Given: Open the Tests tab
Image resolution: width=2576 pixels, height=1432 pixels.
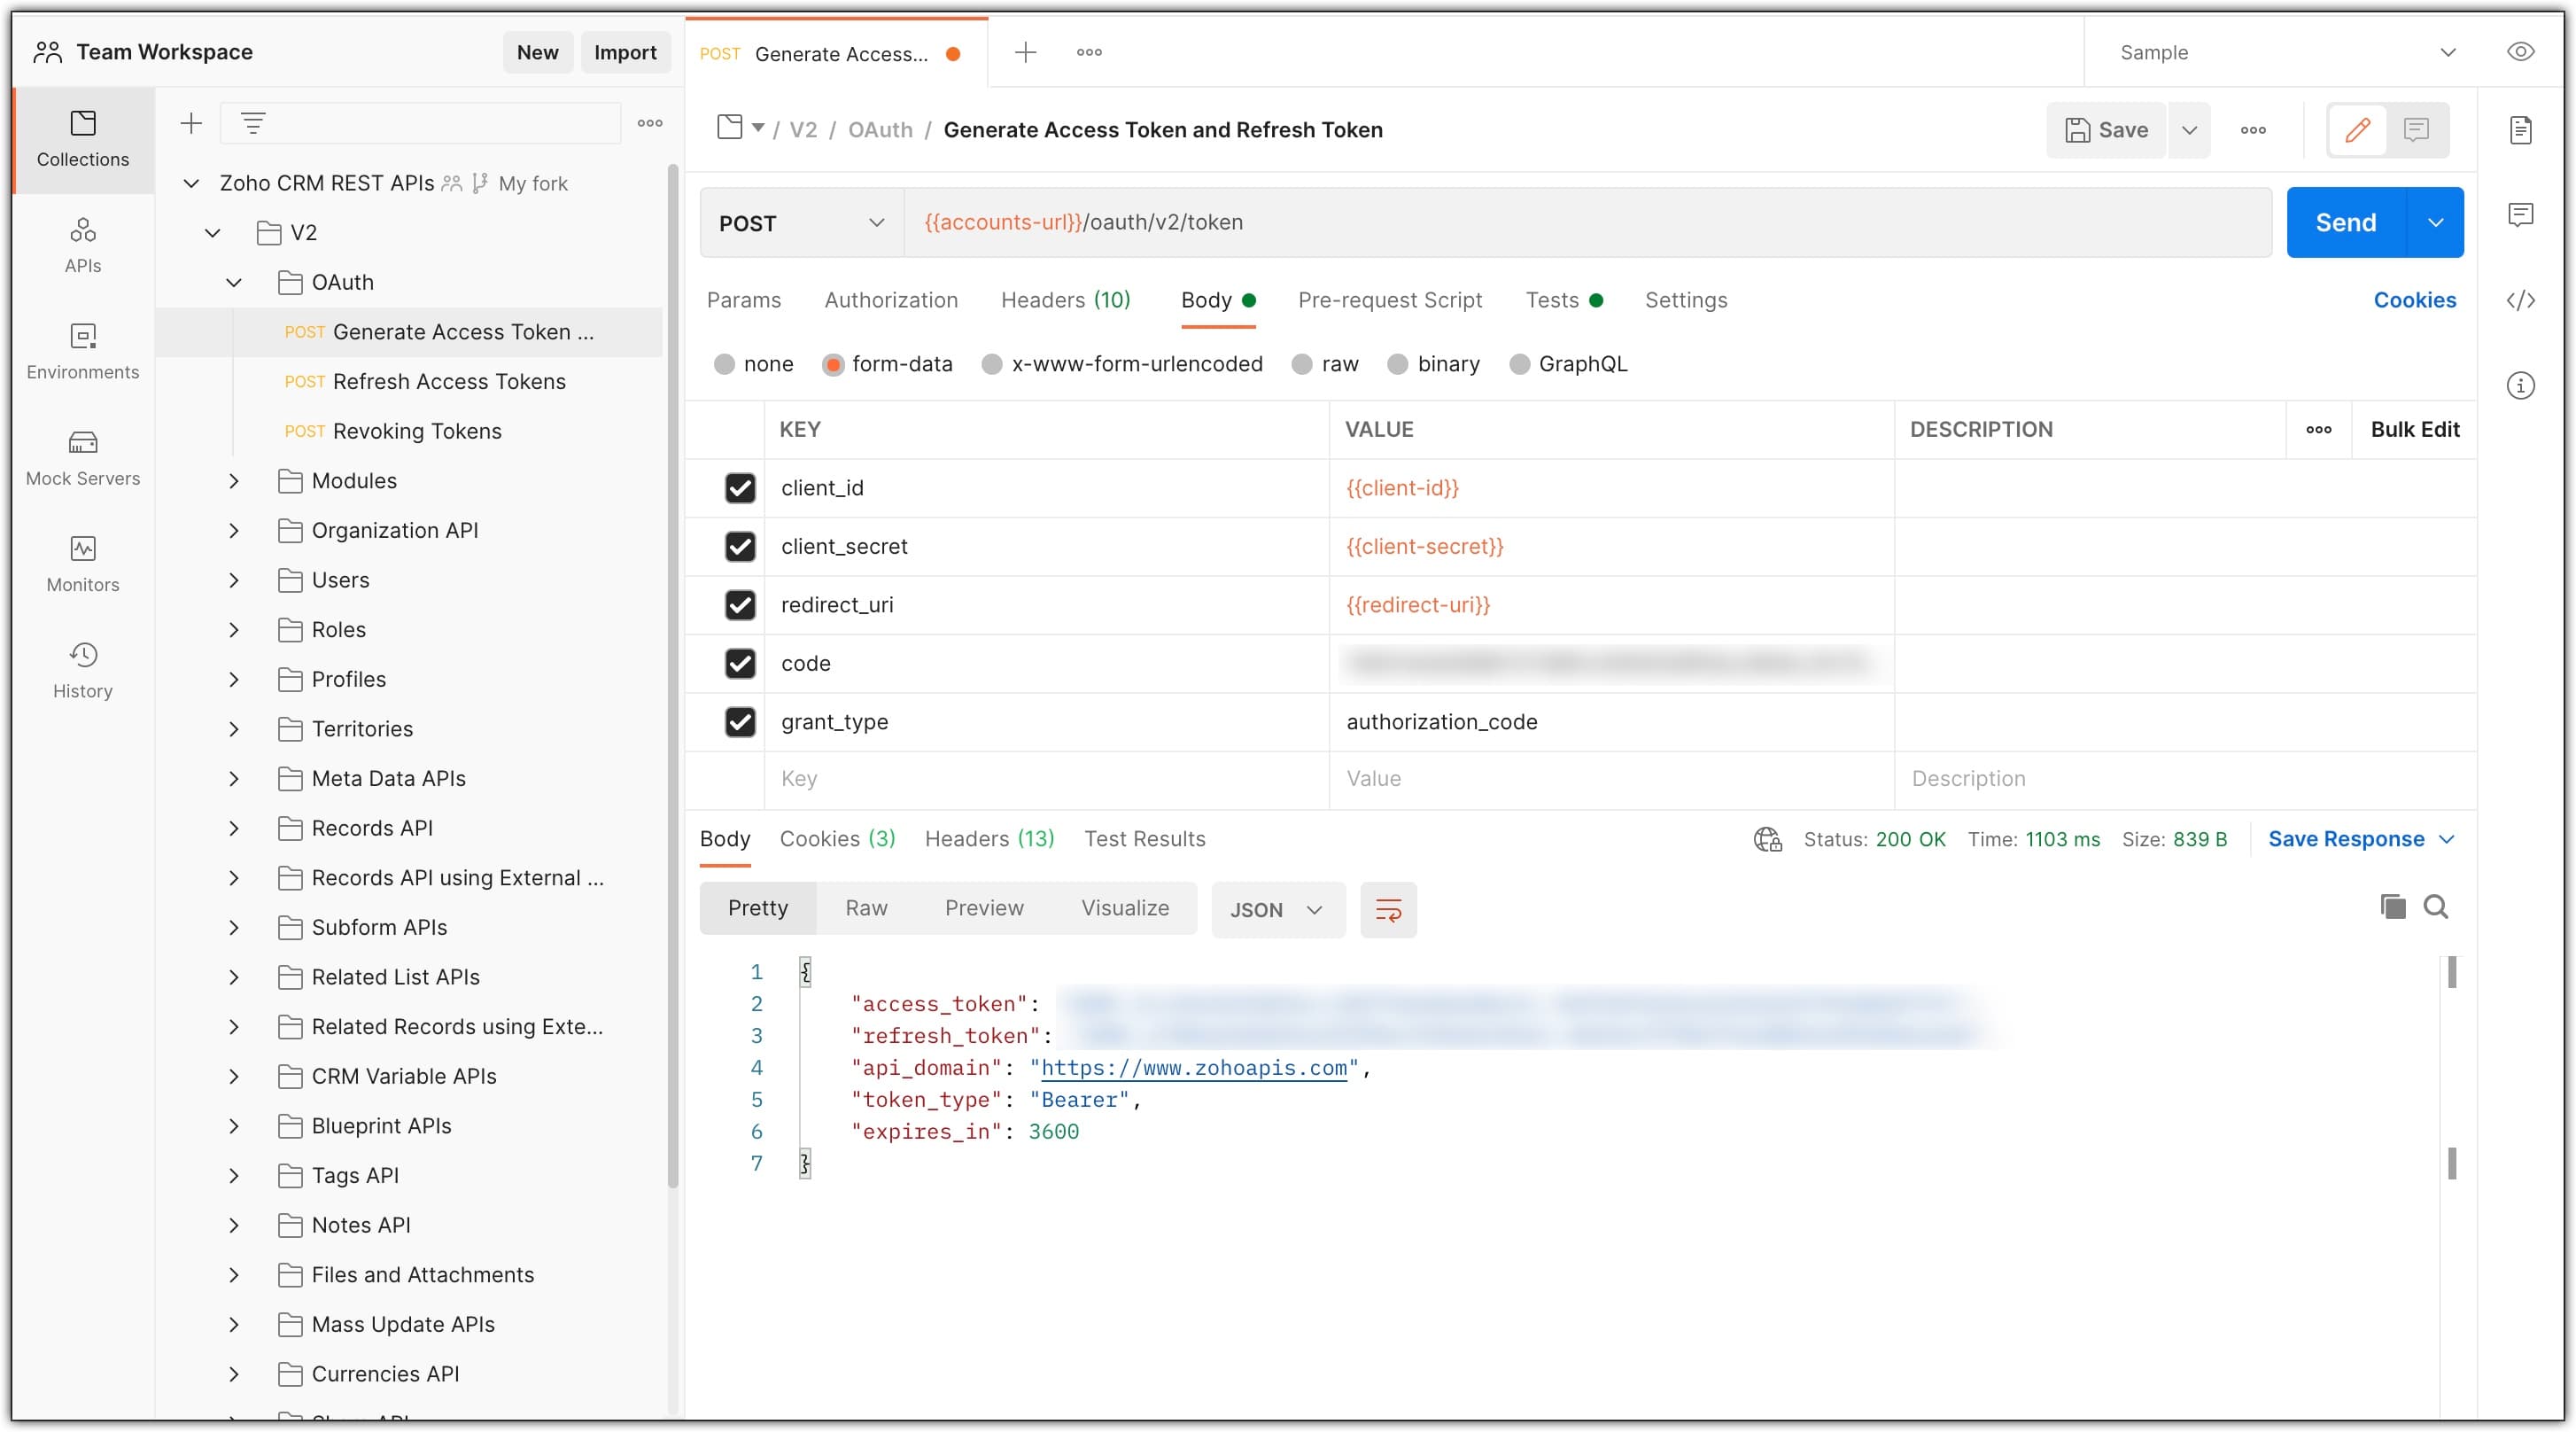Looking at the screenshot, I should click(1563, 300).
